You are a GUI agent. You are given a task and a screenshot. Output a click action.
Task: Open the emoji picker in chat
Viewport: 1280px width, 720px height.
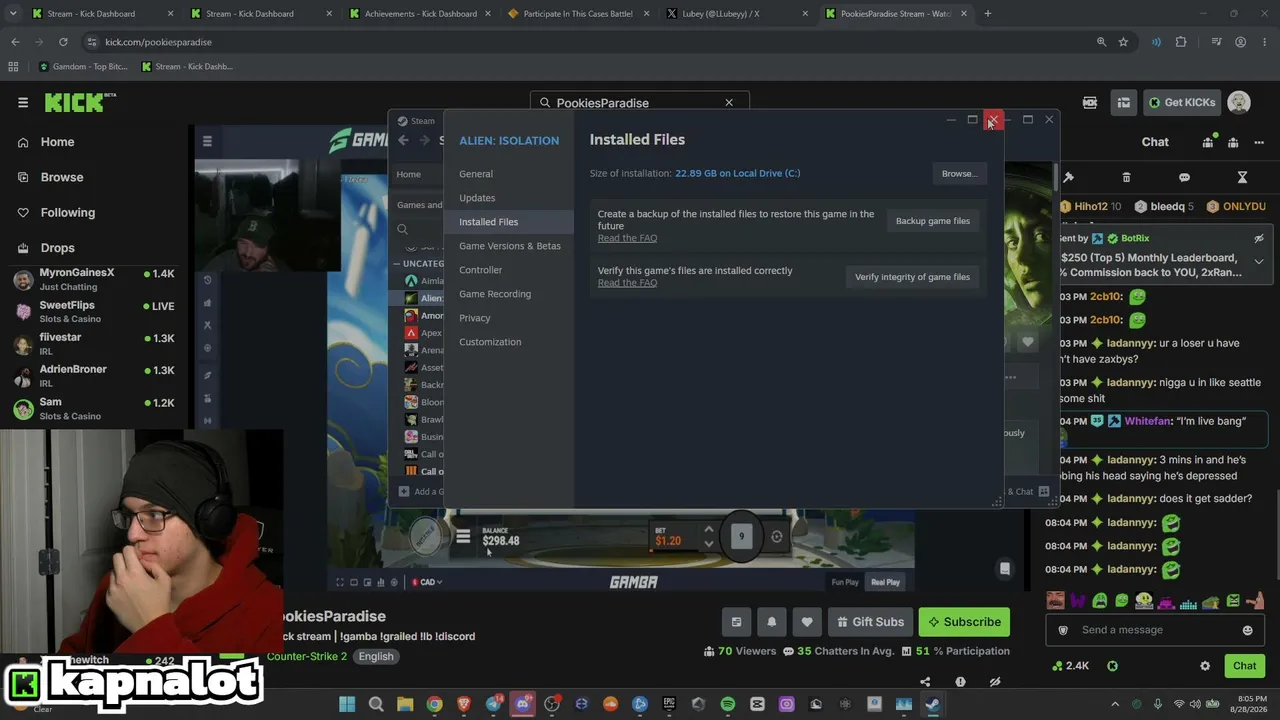pos(1247,630)
